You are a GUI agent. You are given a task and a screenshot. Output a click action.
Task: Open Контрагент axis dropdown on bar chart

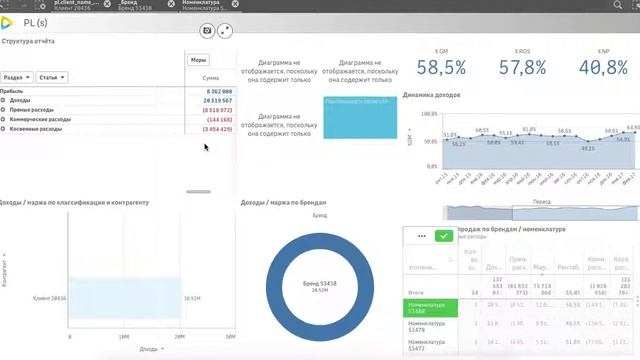(x=4, y=270)
